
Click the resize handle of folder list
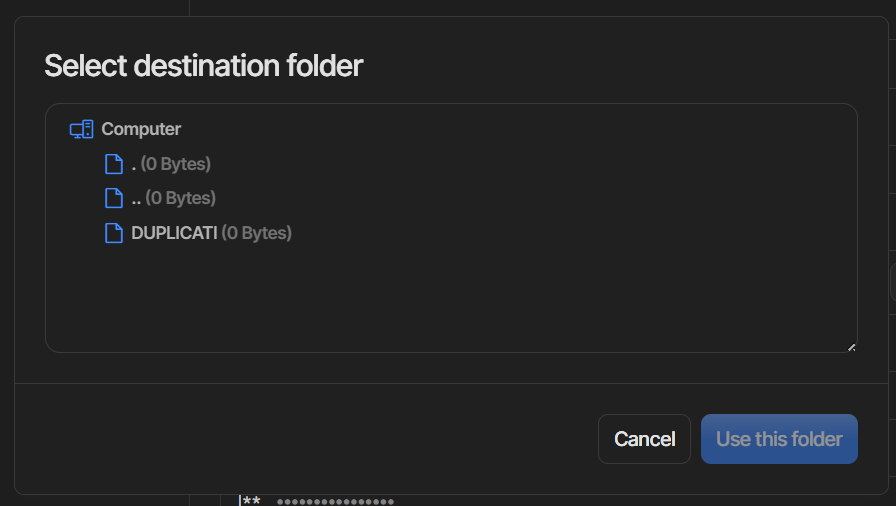851,347
